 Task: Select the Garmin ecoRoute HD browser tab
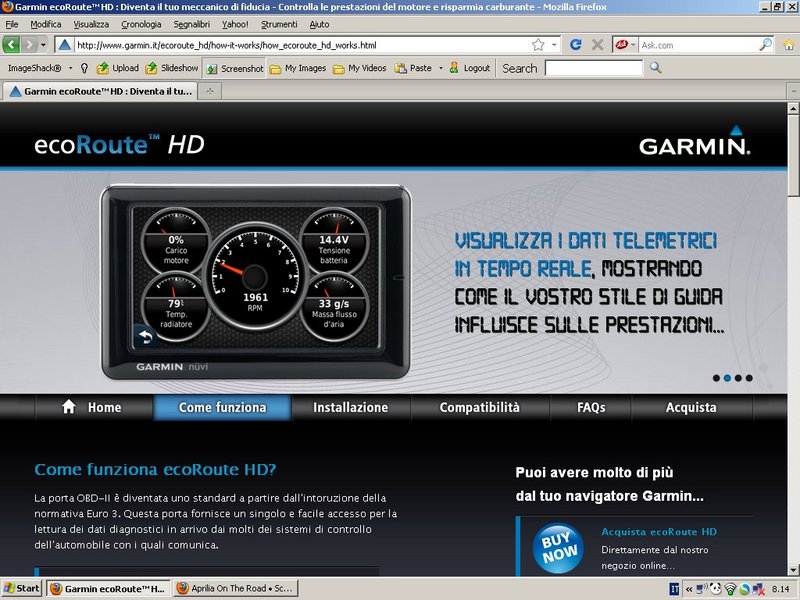(101, 91)
